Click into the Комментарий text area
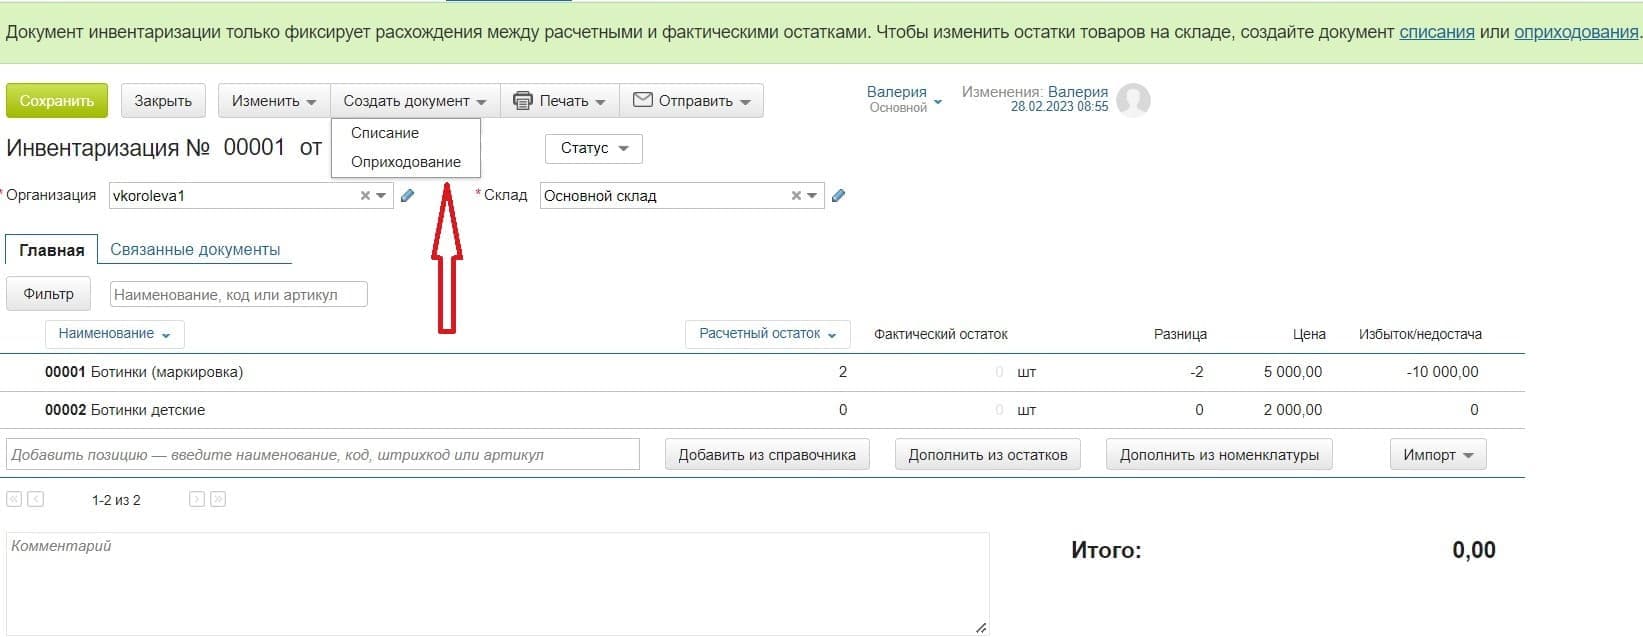The image size is (1643, 637). tap(497, 583)
